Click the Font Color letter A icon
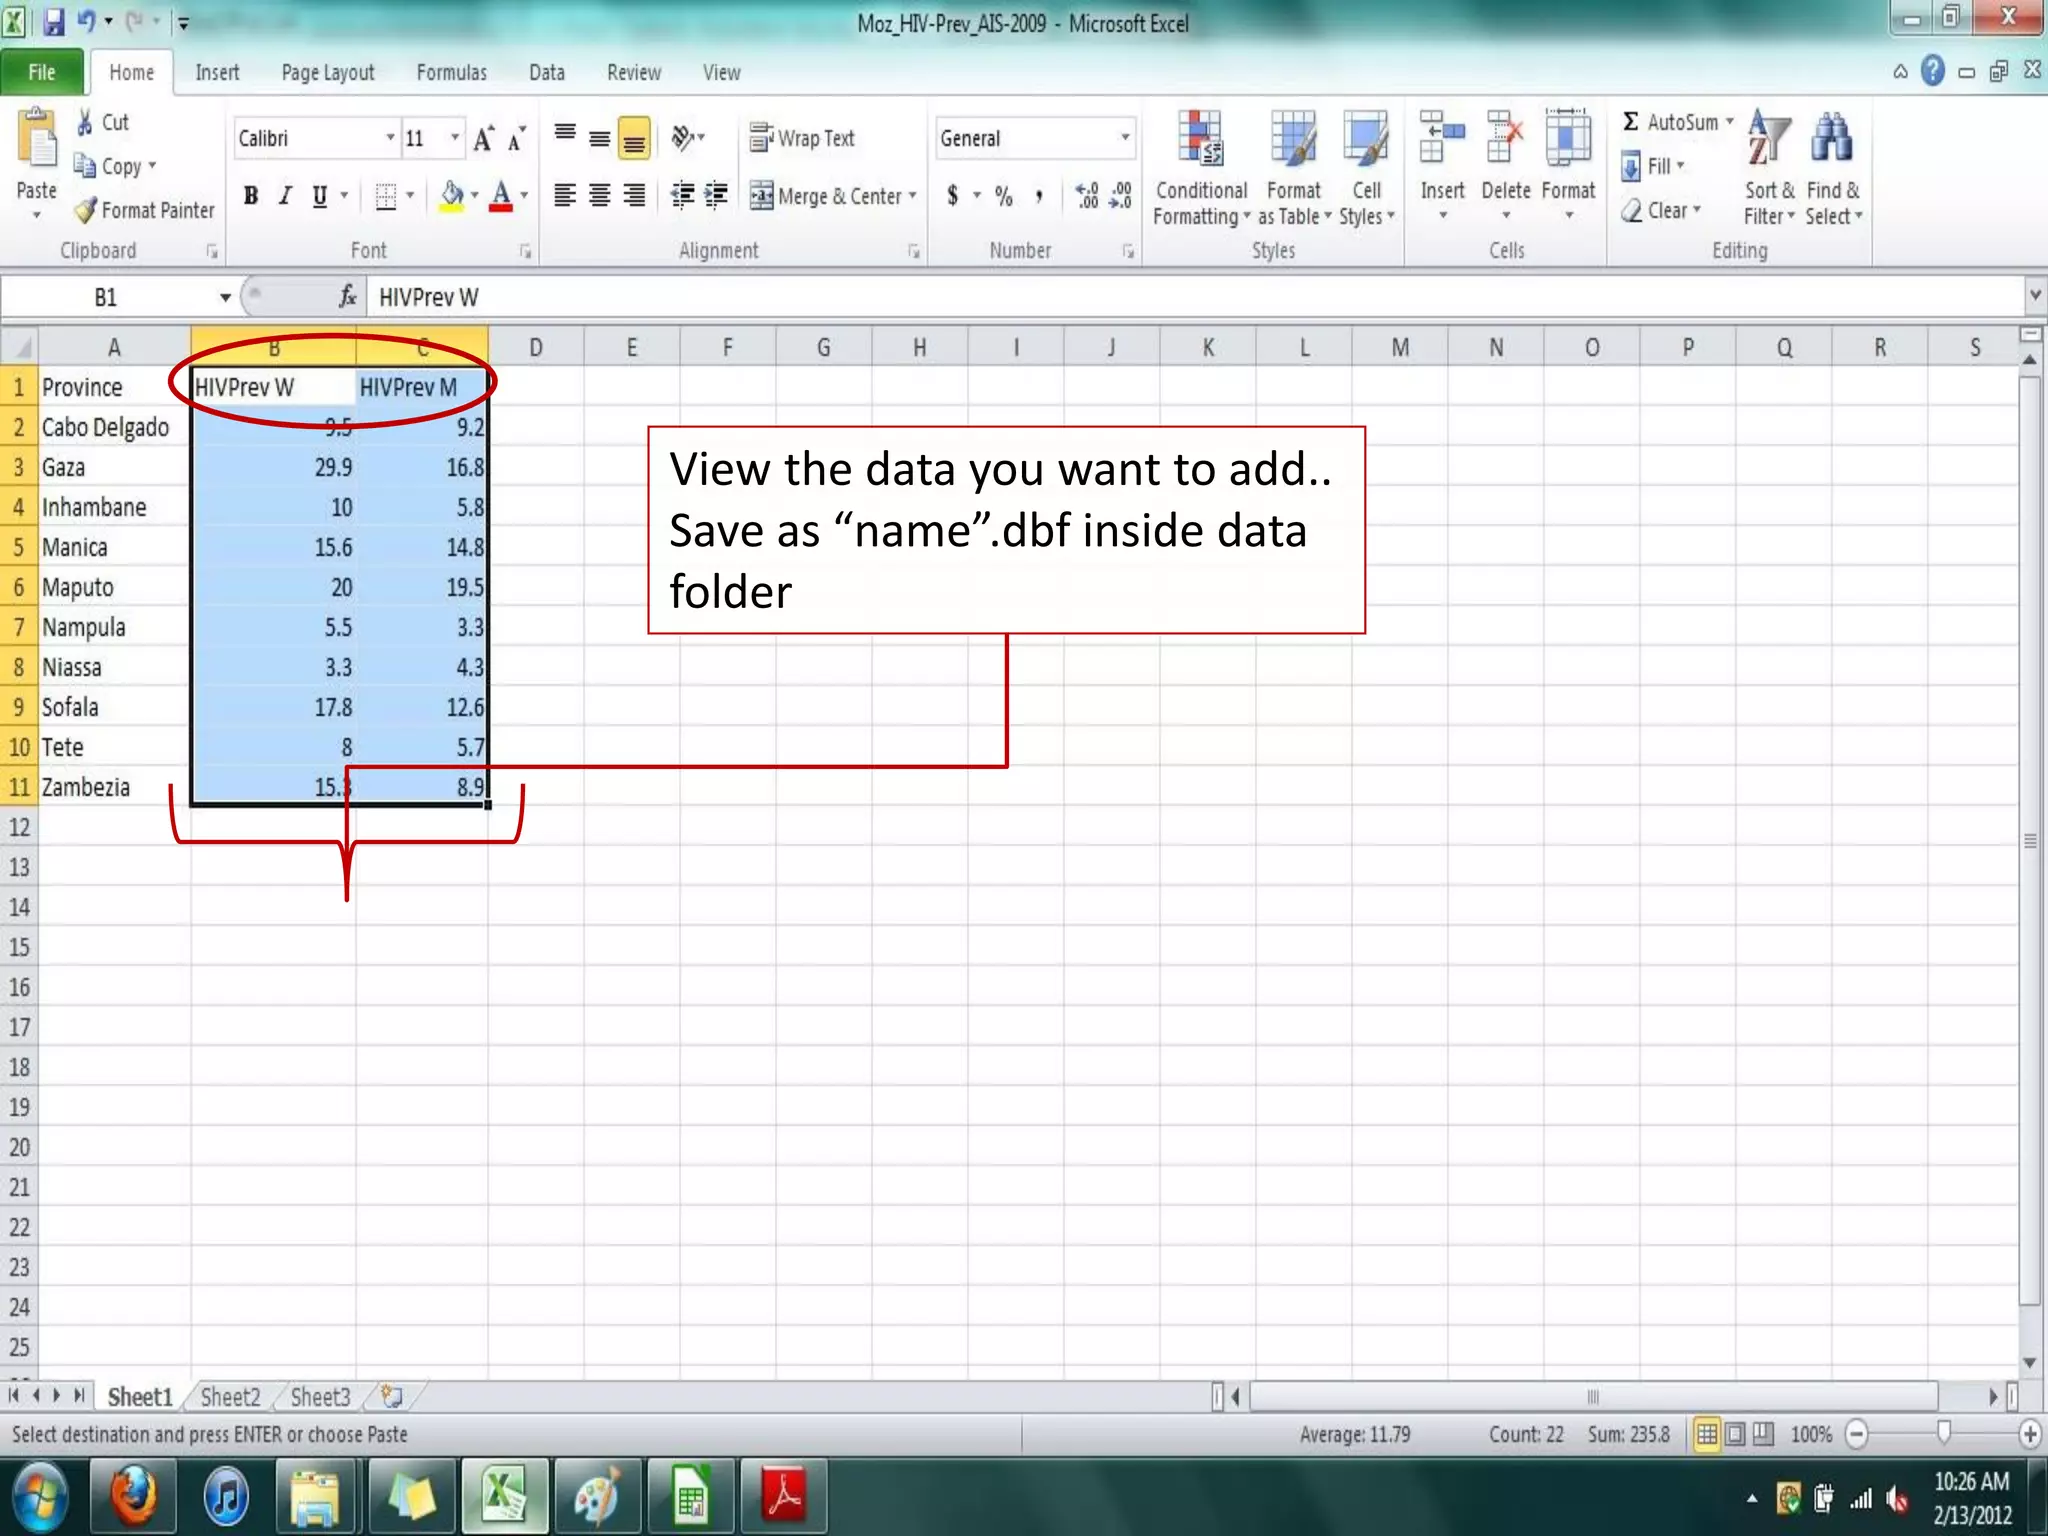Viewport: 2048px width, 1536px height. 502,196
